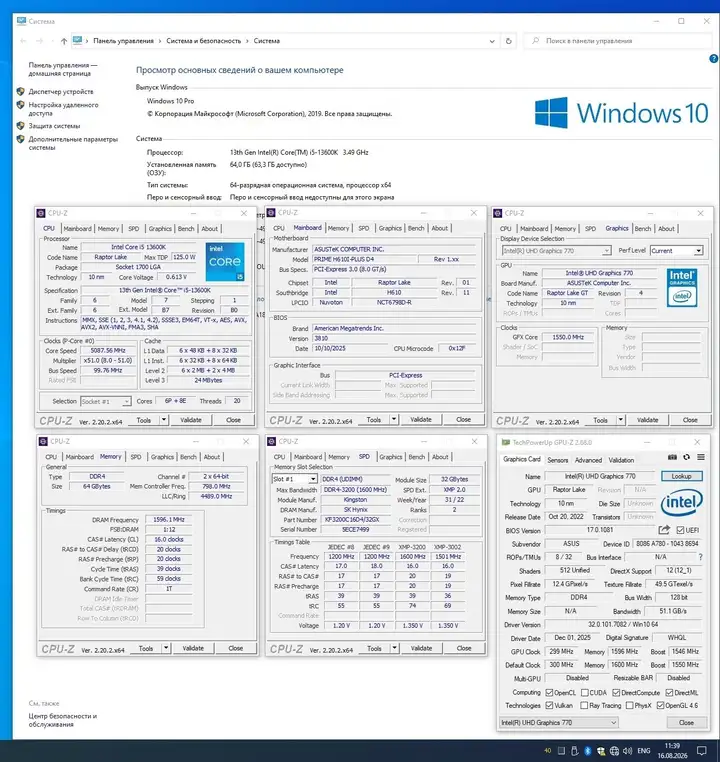Screen dimensions: 720x762
Task: Toggle the DirectCompute checkbox
Action: [x=616, y=693]
